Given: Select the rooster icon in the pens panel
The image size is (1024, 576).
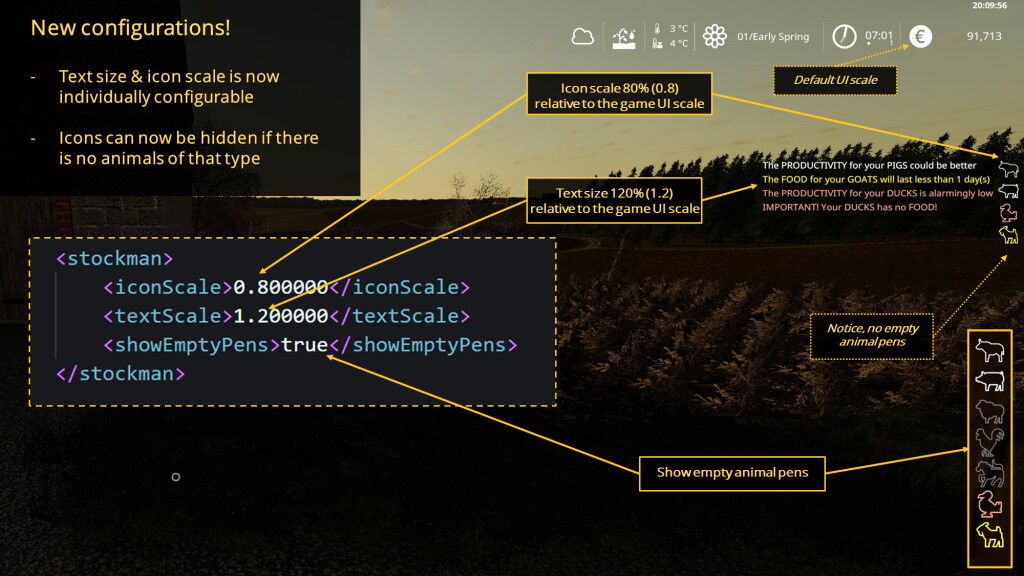Looking at the screenshot, I should pyautogui.click(x=990, y=441).
